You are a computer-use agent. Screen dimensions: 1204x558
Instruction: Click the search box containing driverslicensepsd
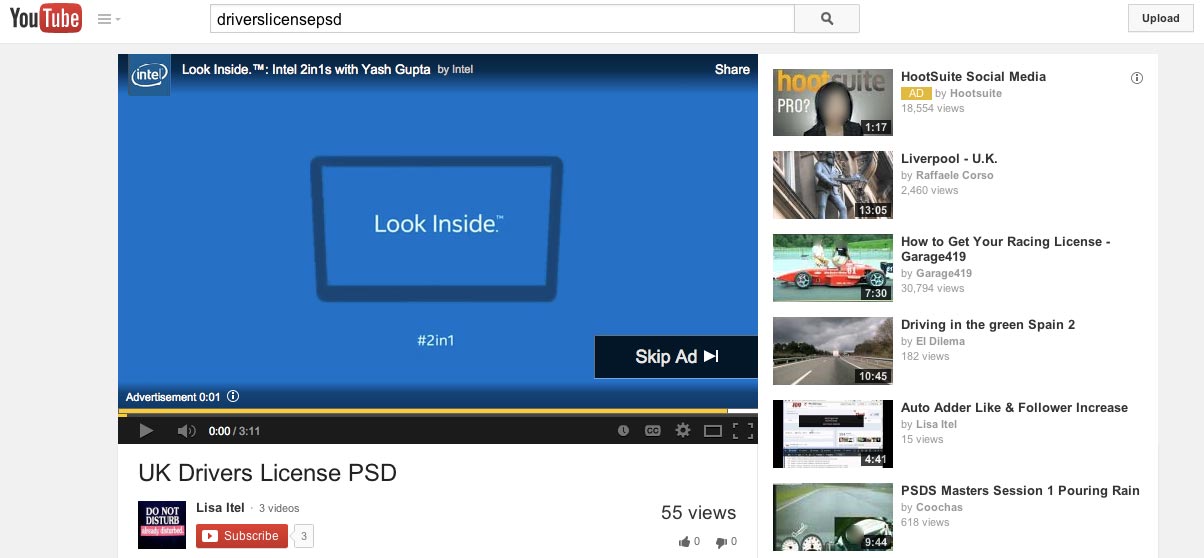coord(501,18)
